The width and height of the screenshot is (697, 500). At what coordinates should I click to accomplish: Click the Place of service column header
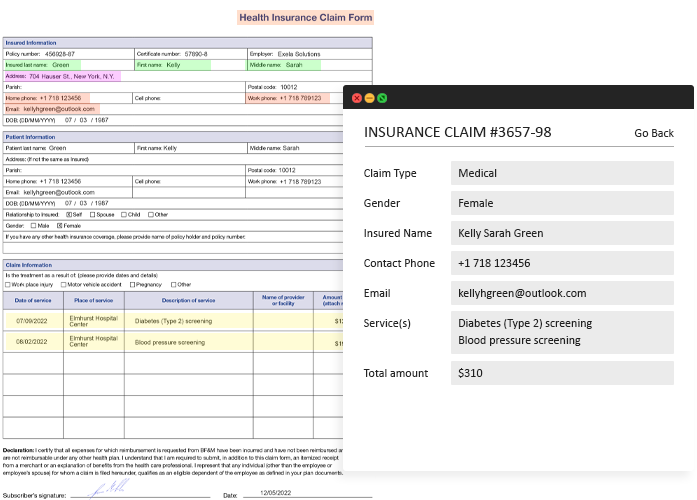[94, 300]
